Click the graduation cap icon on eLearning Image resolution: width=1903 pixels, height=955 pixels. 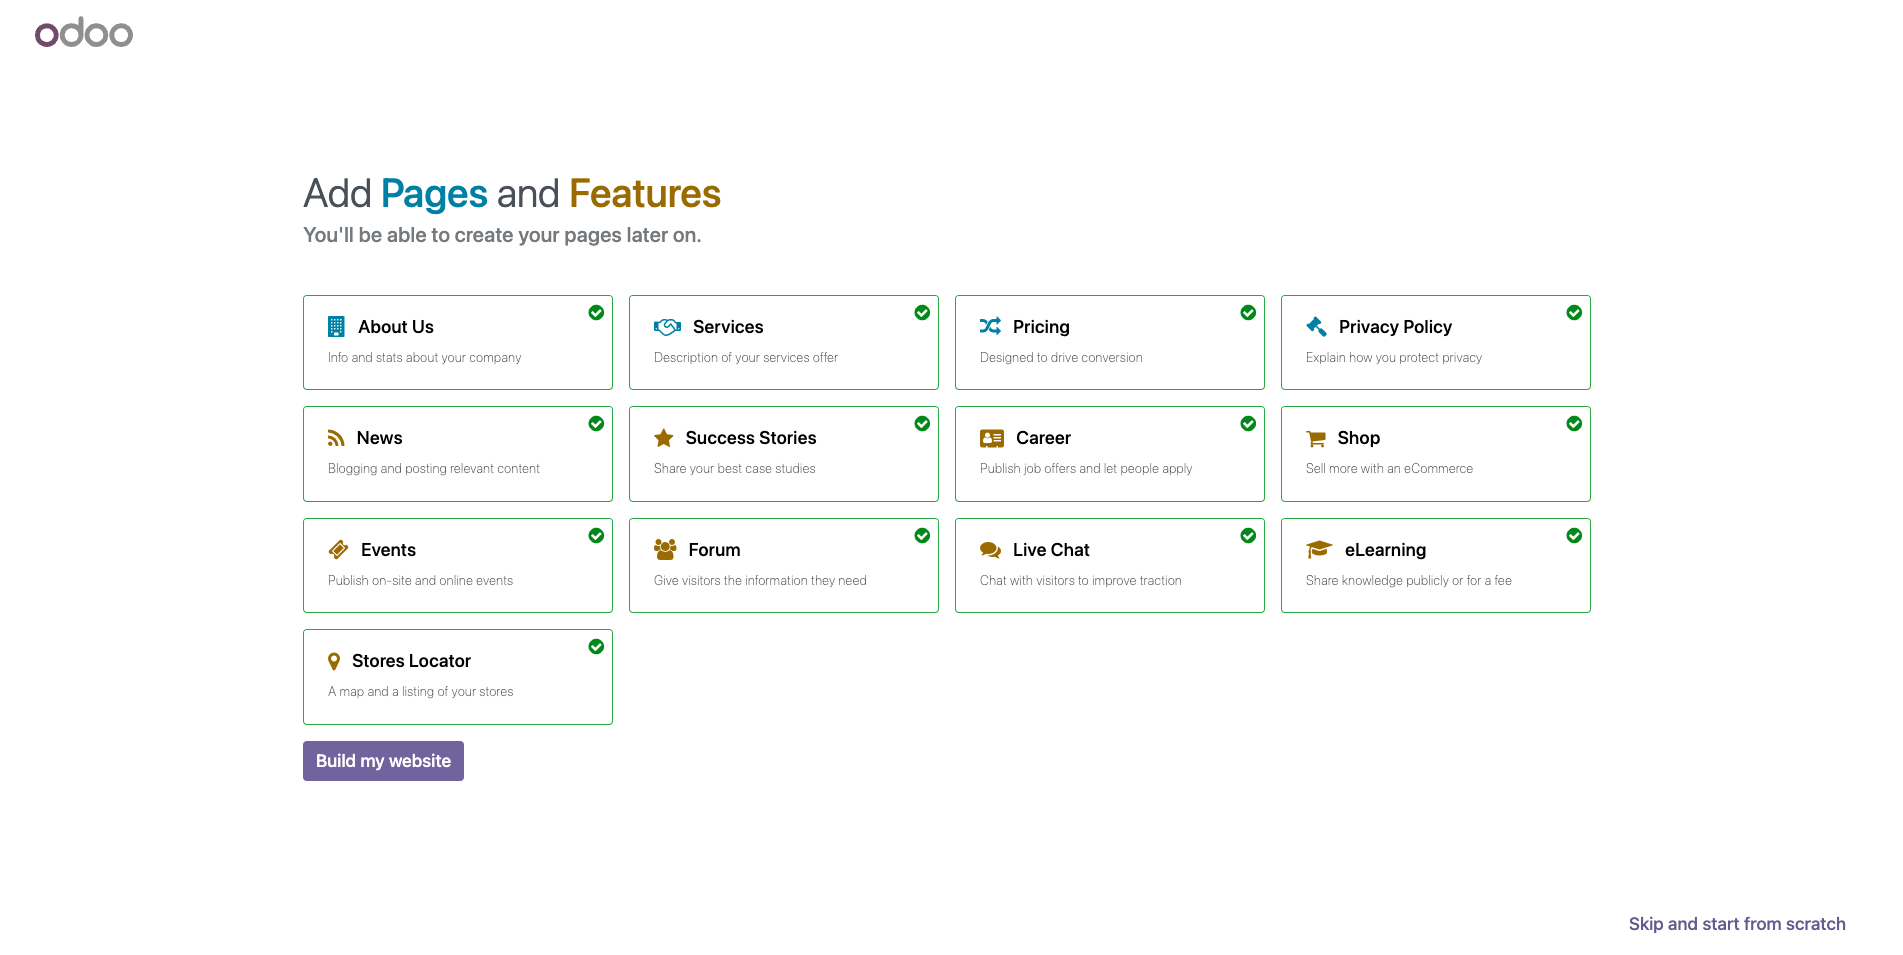coord(1319,550)
